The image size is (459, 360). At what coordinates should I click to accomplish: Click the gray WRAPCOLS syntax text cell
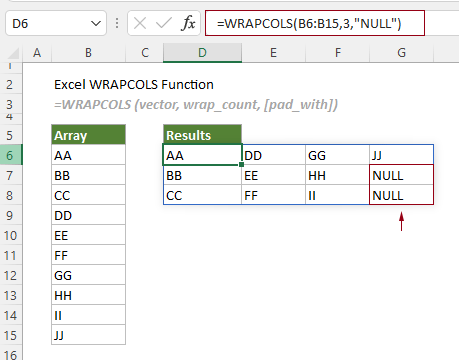[196, 104]
